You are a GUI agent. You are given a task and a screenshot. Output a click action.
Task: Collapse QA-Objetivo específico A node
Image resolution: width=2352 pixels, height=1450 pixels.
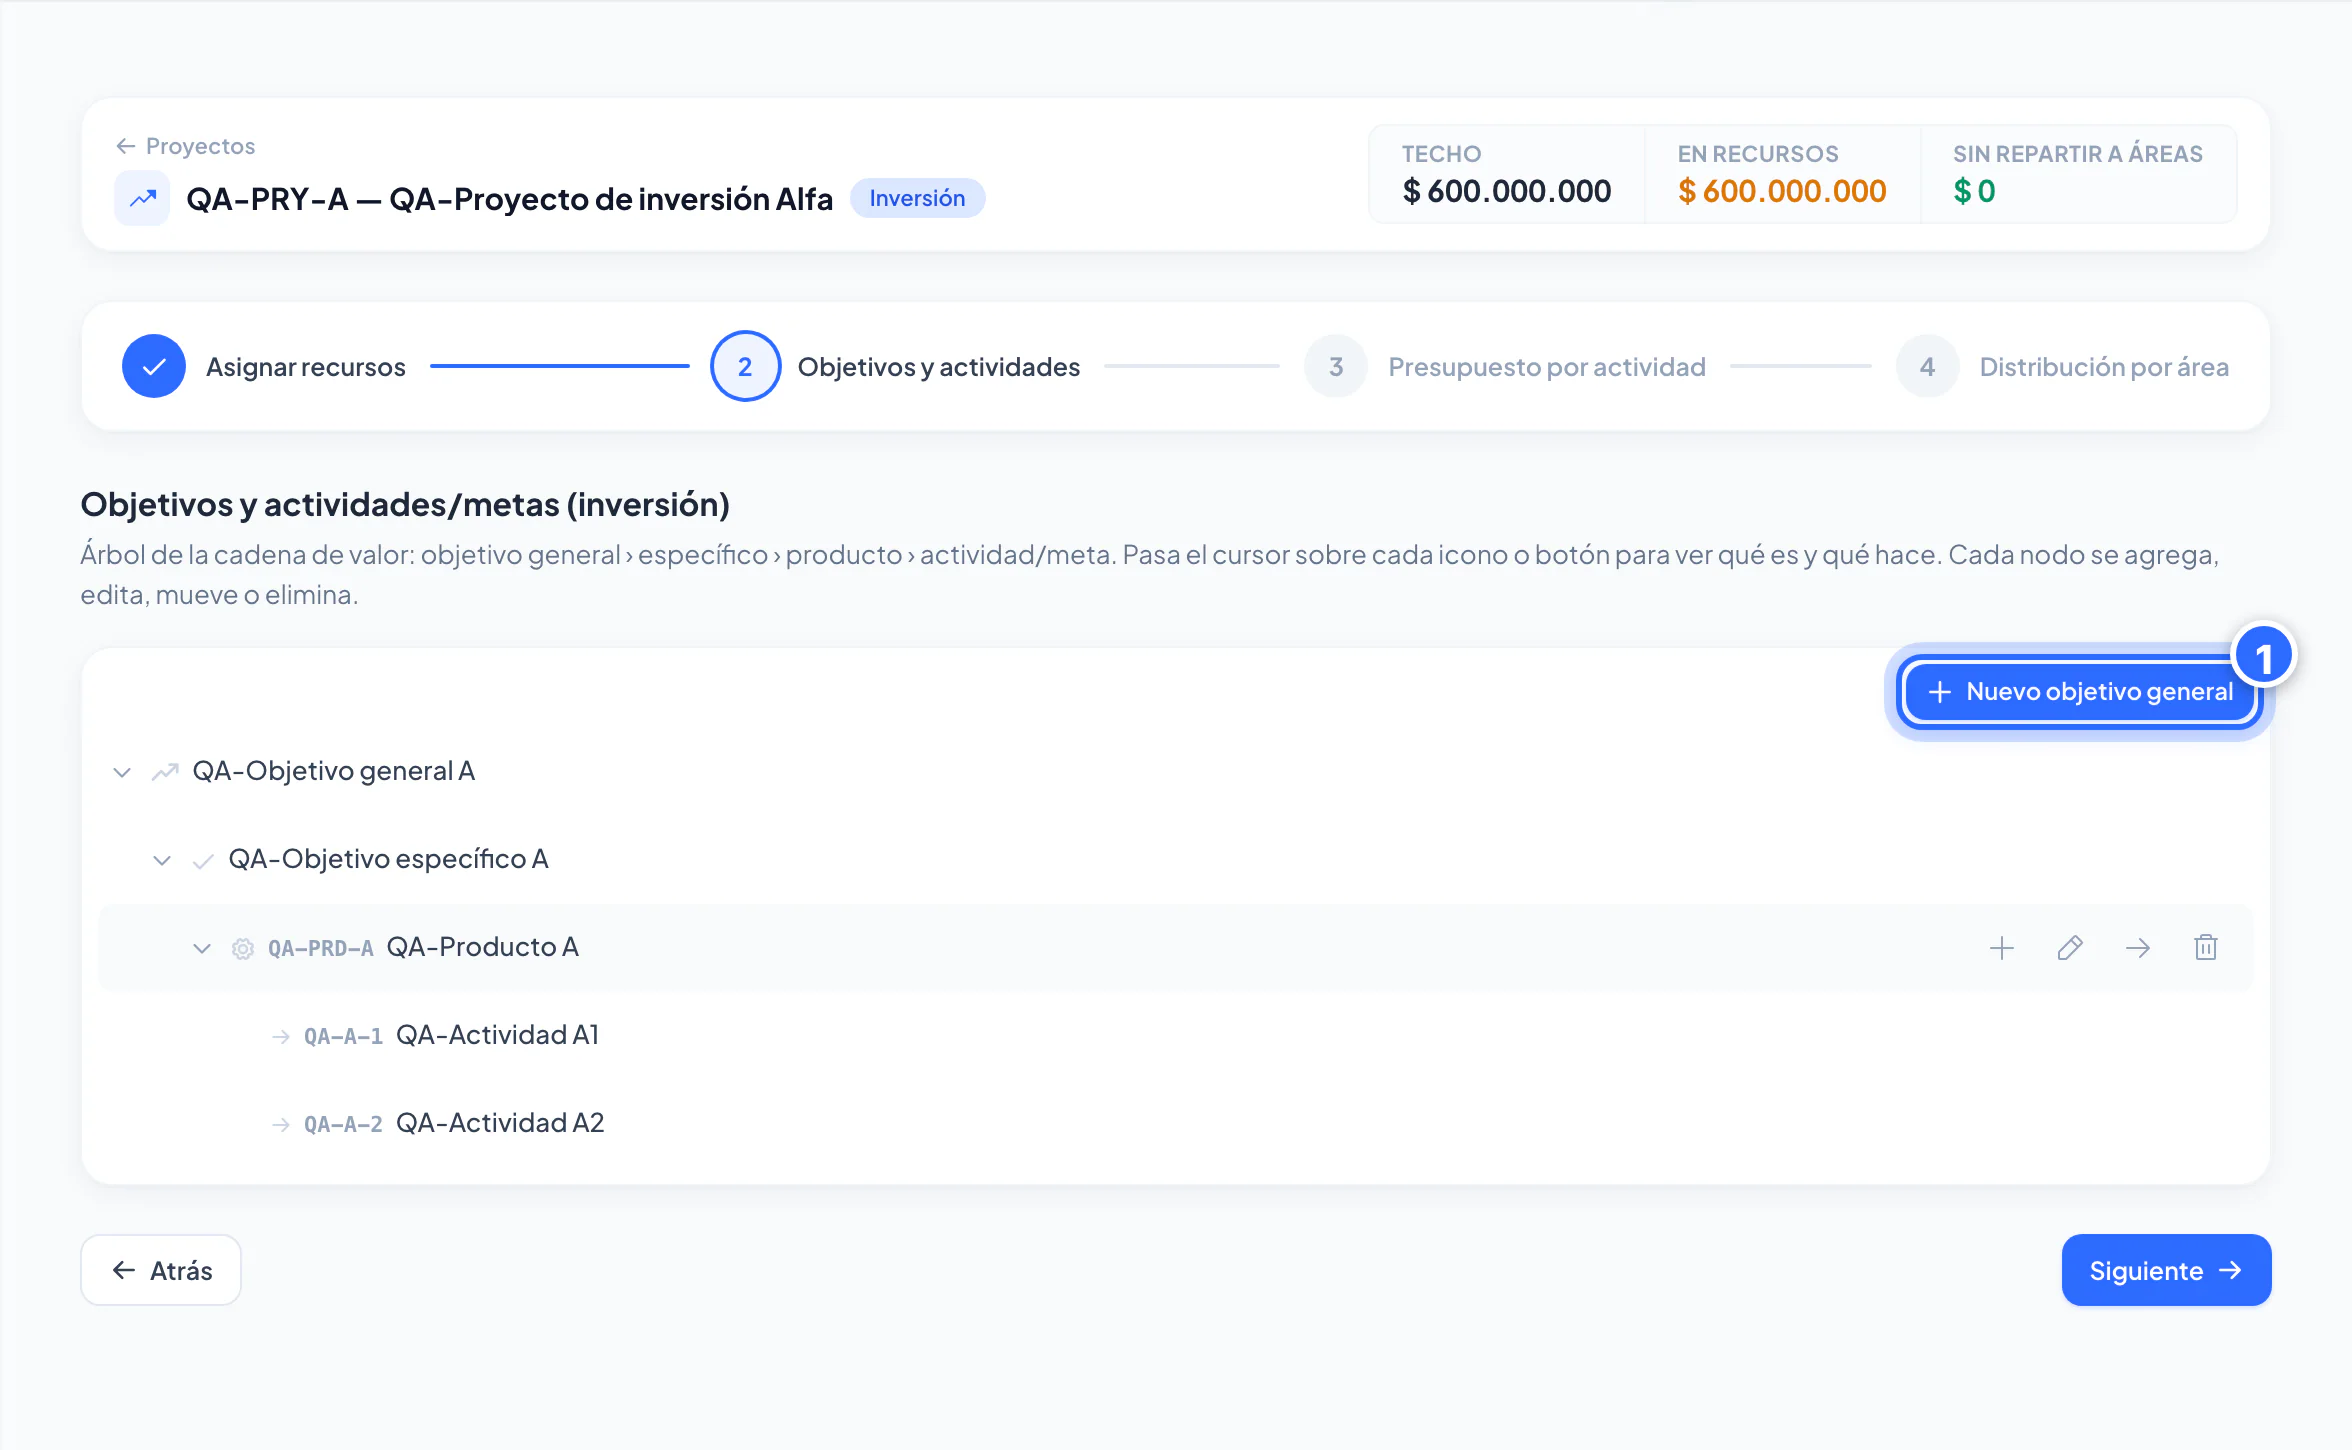pyautogui.click(x=162, y=860)
